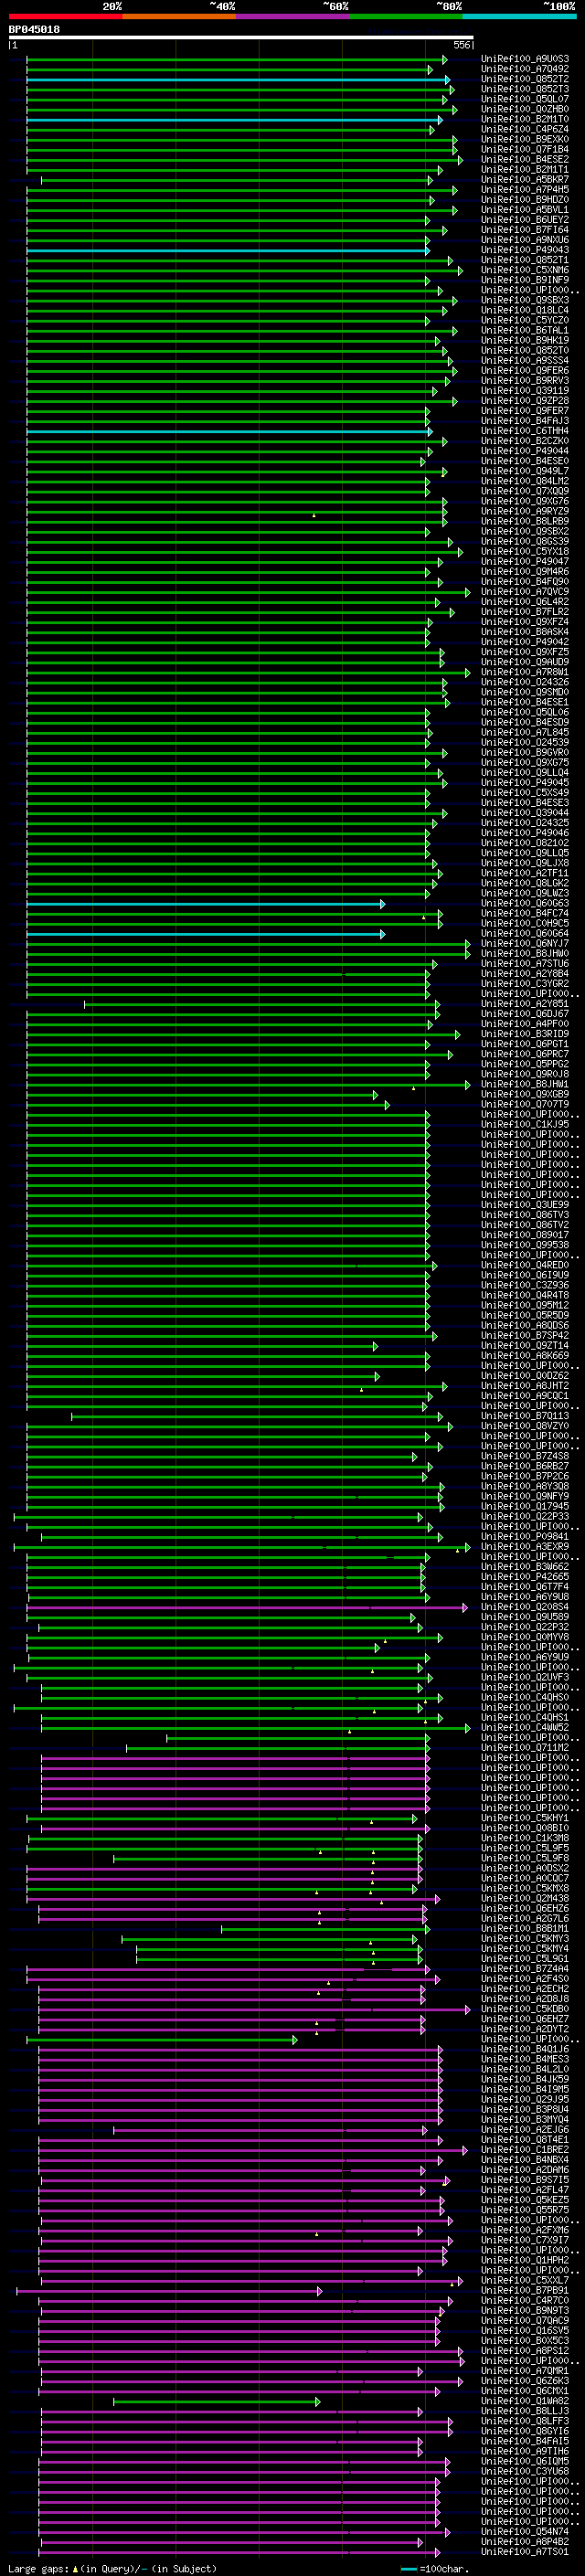Select hit label UniRef100_A2ECH2
585x2576 pixels.
click(x=525, y=1989)
